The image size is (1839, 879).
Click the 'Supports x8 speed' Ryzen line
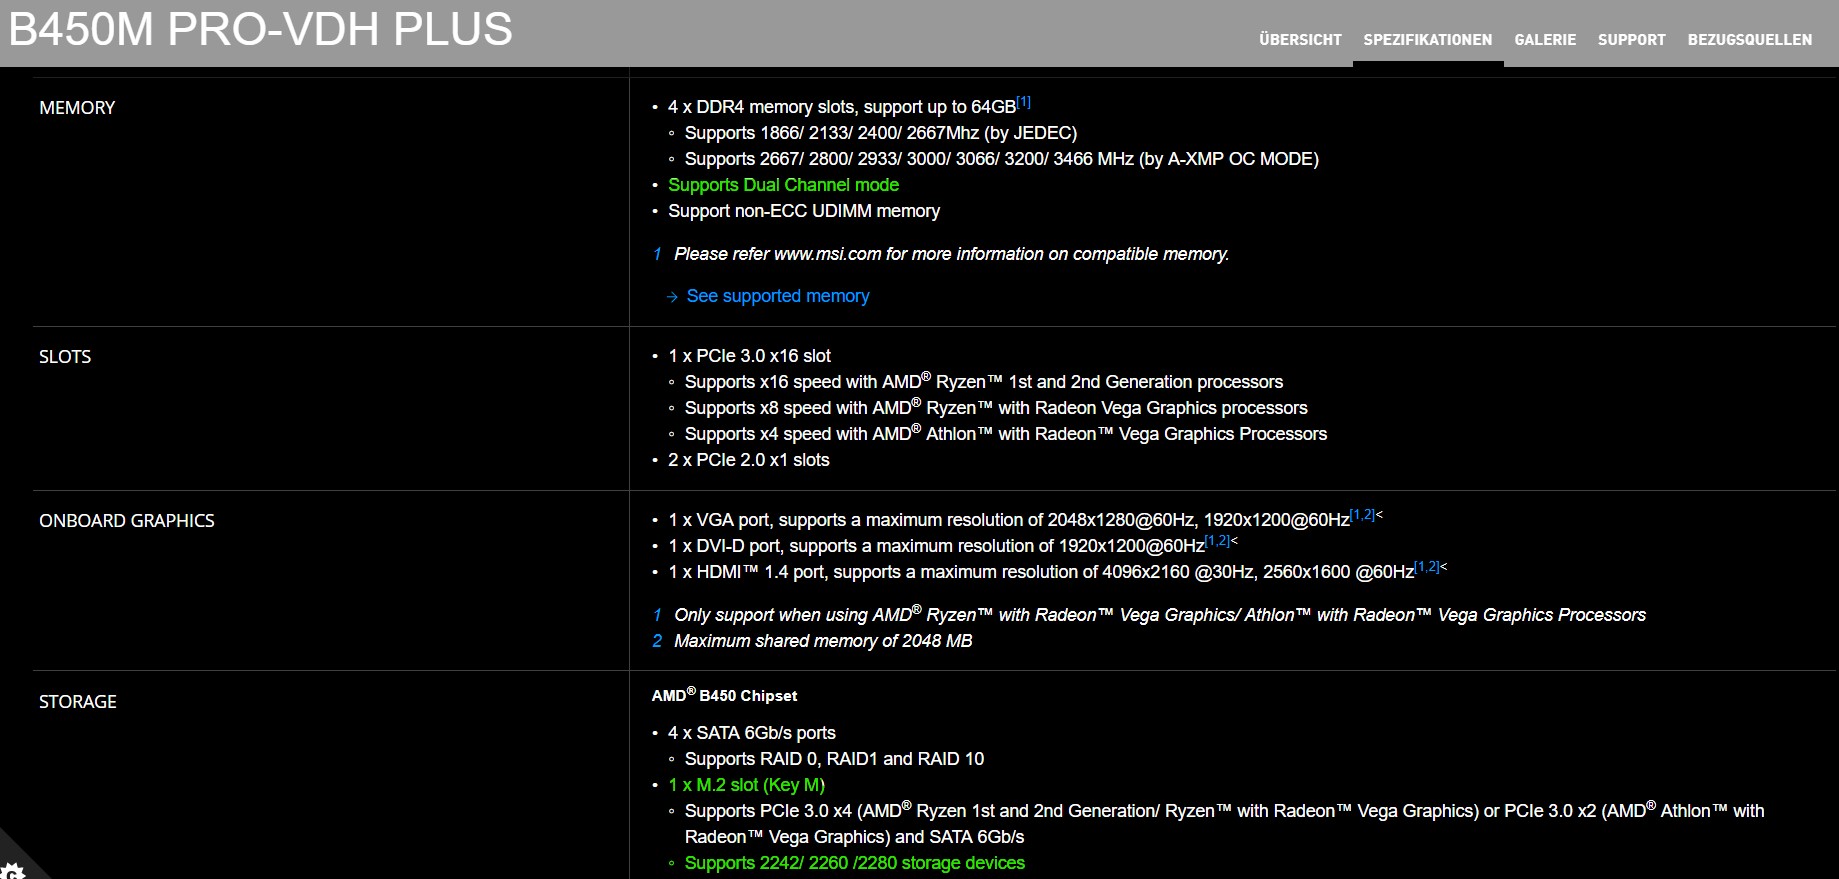[x=996, y=408]
